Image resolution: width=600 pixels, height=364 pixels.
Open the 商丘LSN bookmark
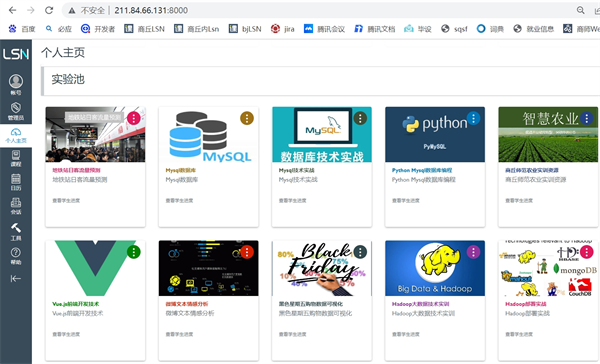(x=144, y=29)
